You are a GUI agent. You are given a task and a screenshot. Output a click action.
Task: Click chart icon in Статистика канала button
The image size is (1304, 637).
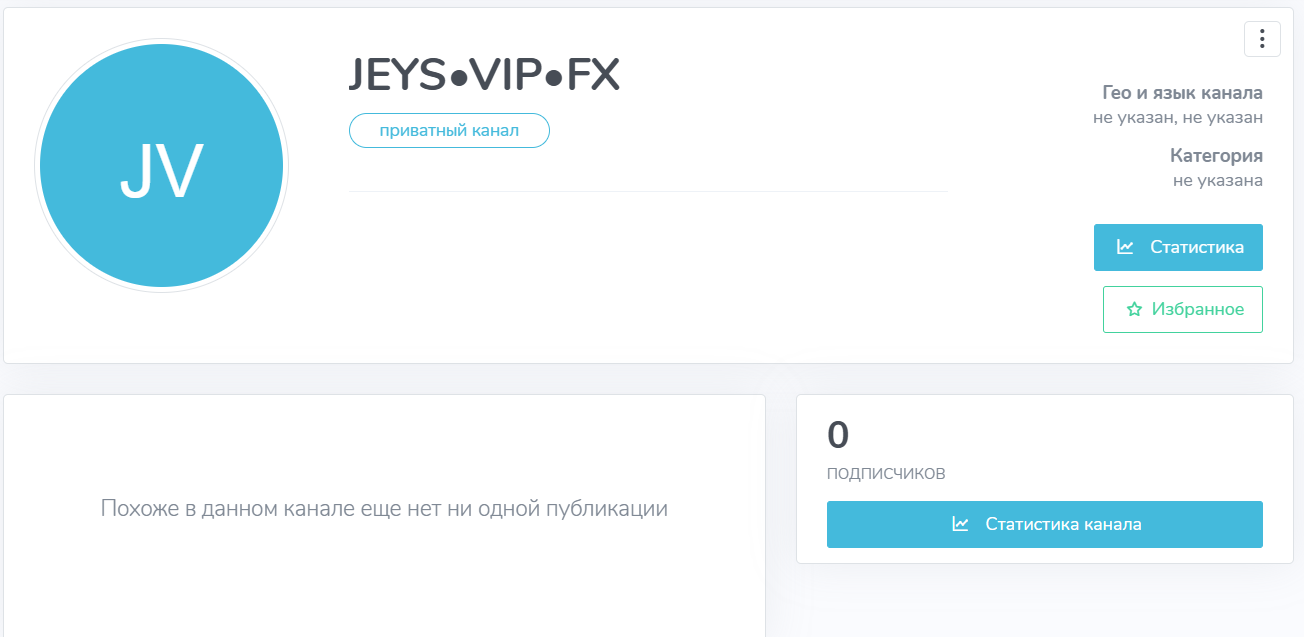960,524
